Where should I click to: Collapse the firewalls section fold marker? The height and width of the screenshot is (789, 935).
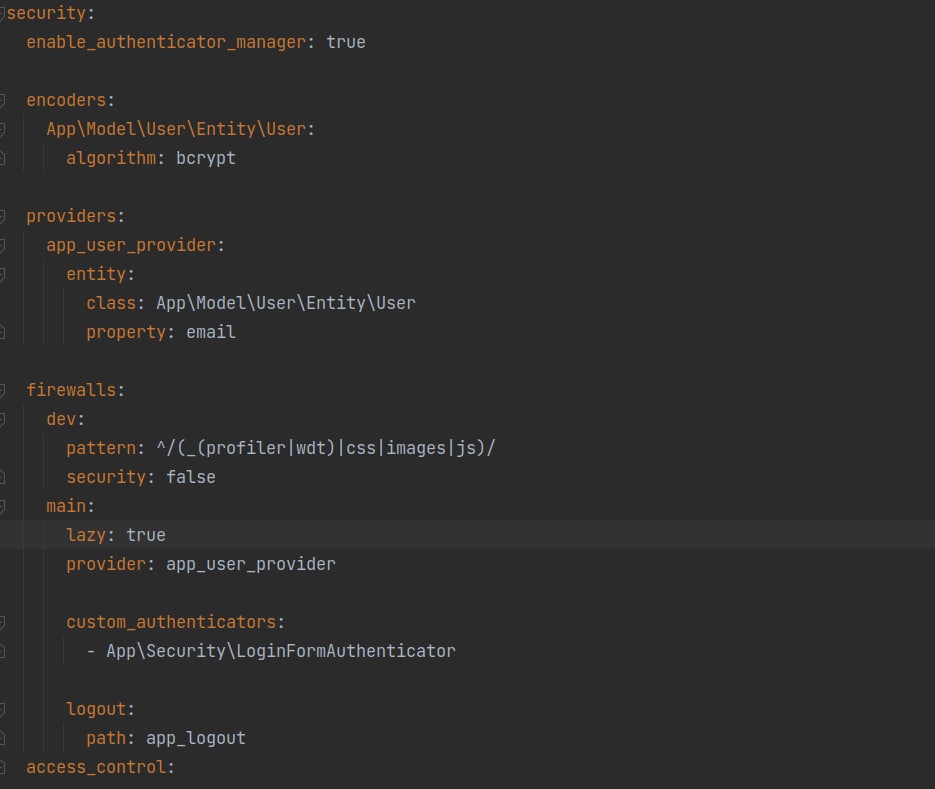tap(2, 390)
